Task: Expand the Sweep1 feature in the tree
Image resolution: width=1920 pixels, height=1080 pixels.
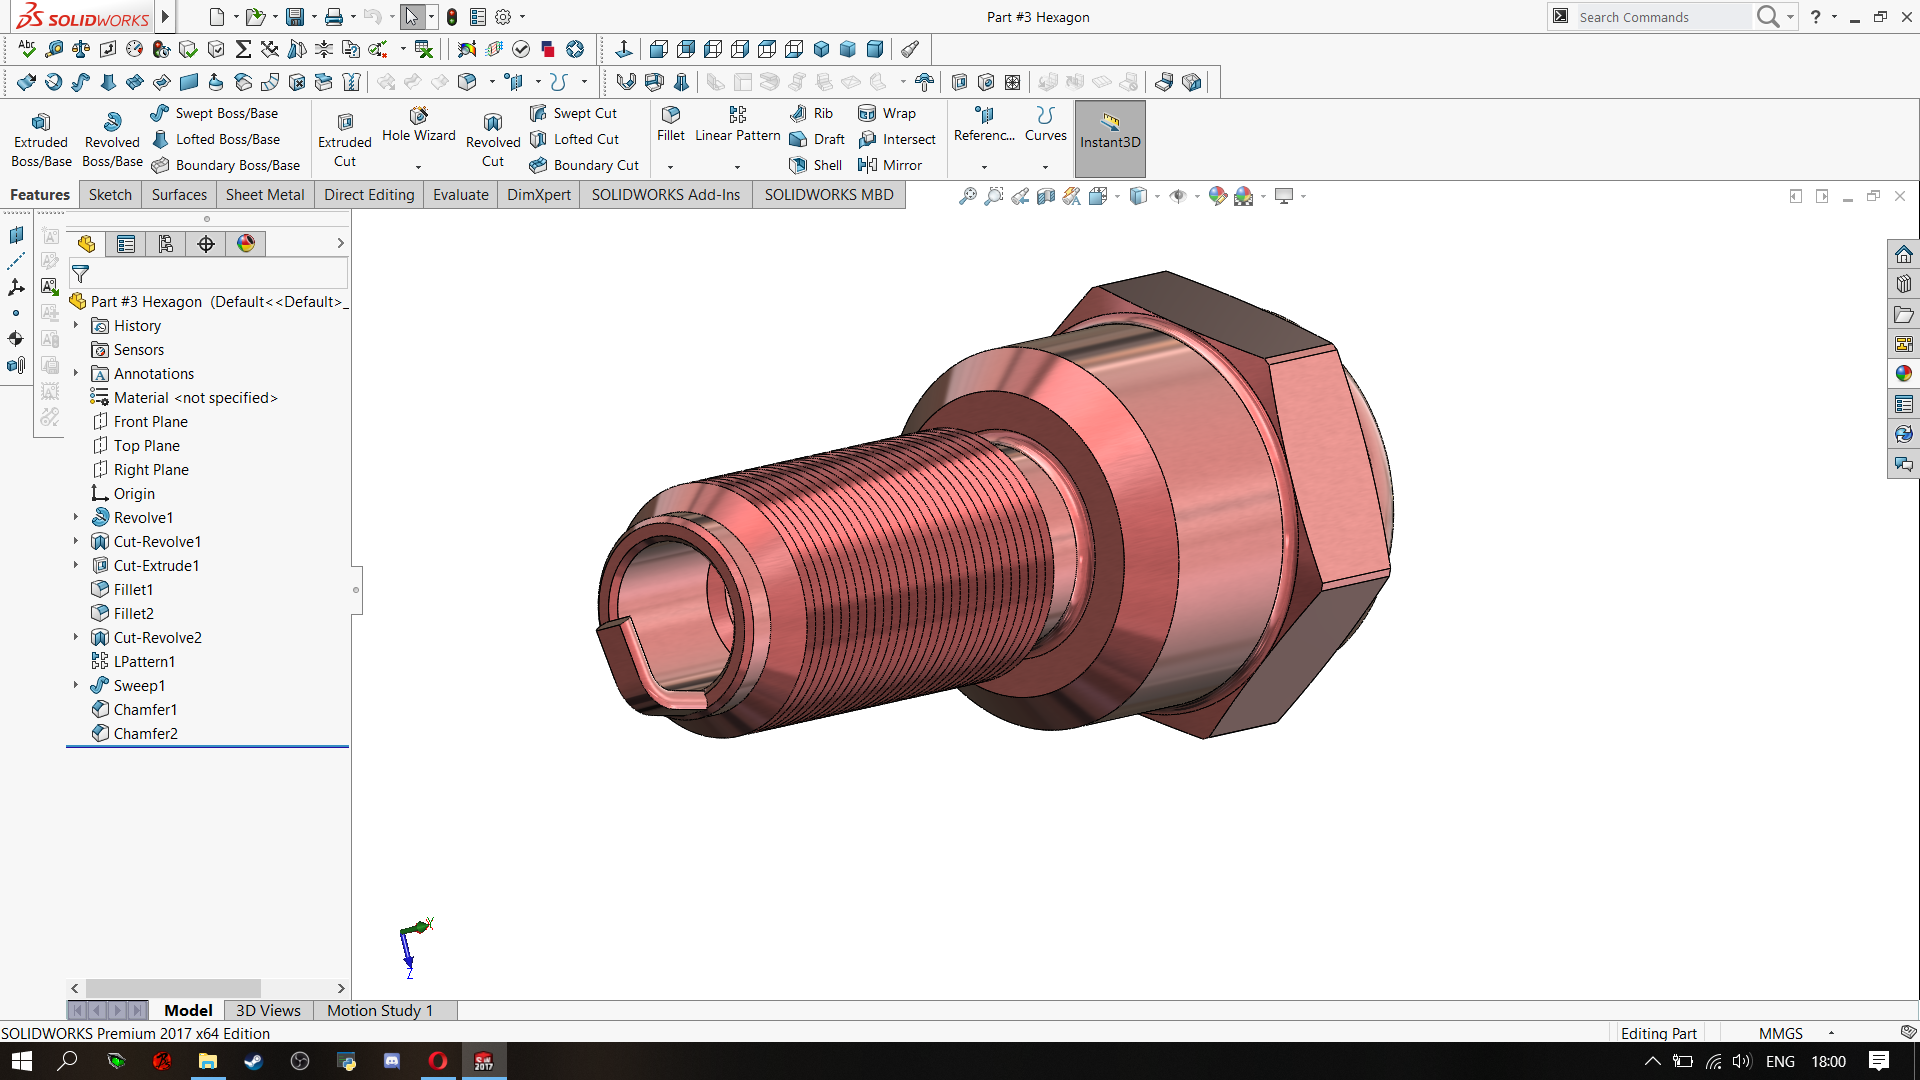Action: pos(76,685)
